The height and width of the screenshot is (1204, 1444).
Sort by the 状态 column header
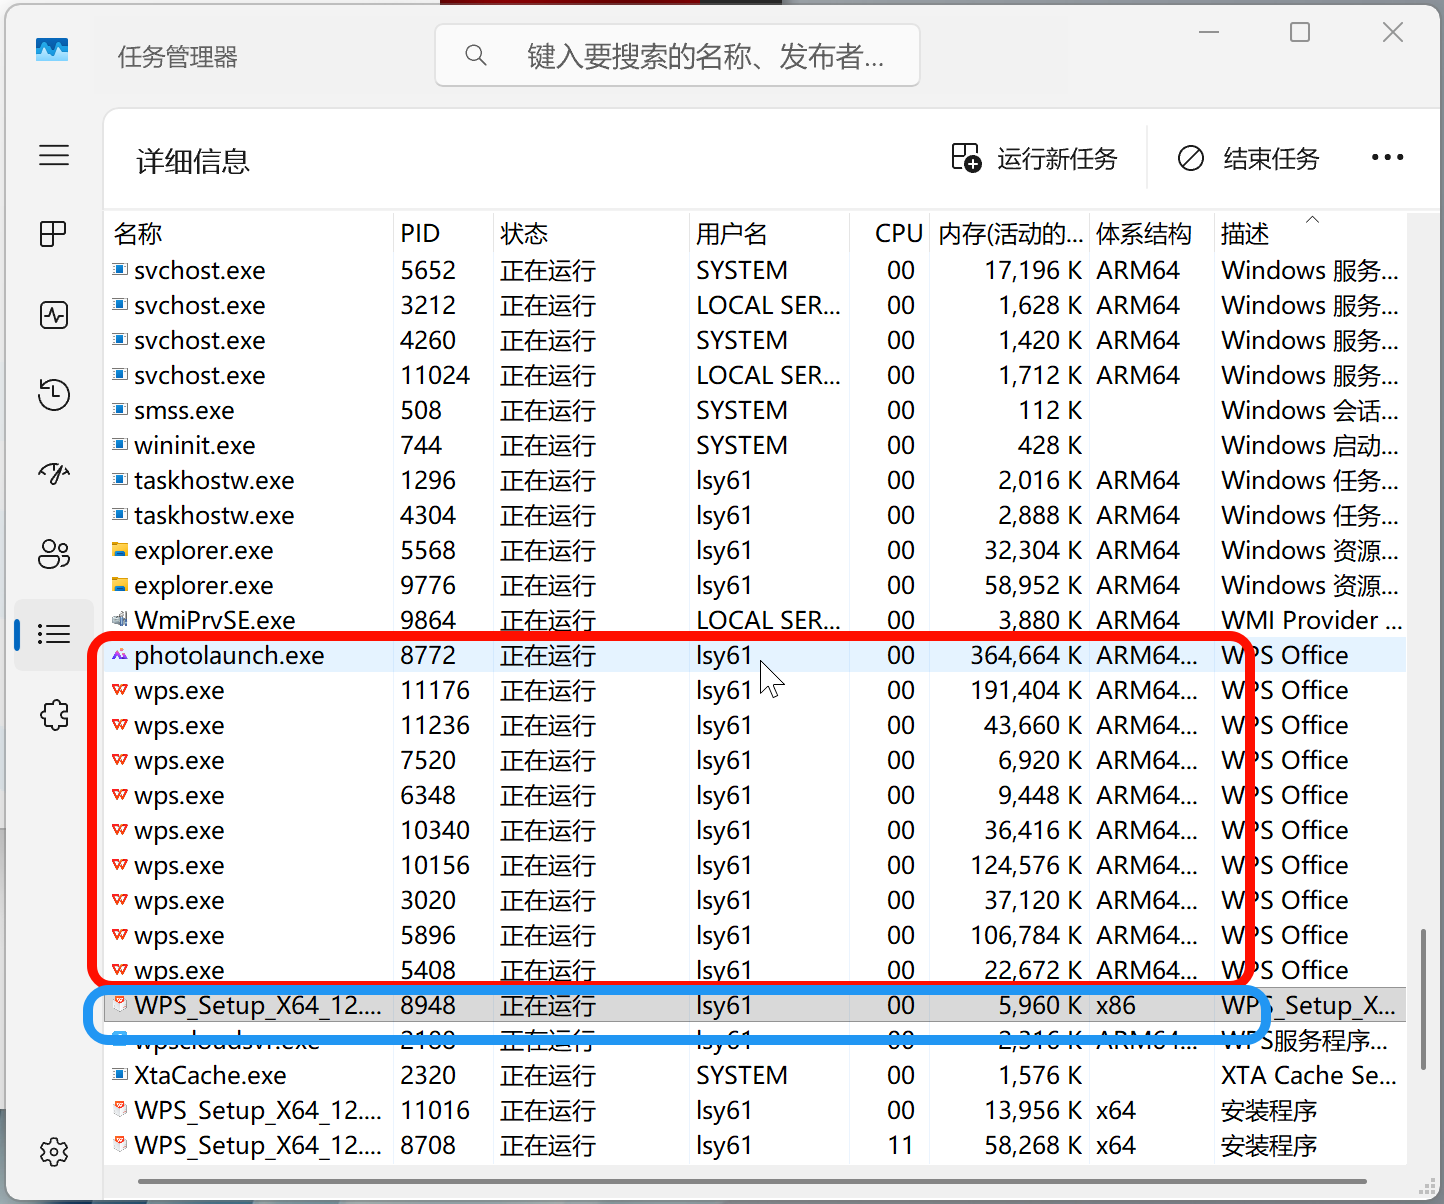pos(592,233)
